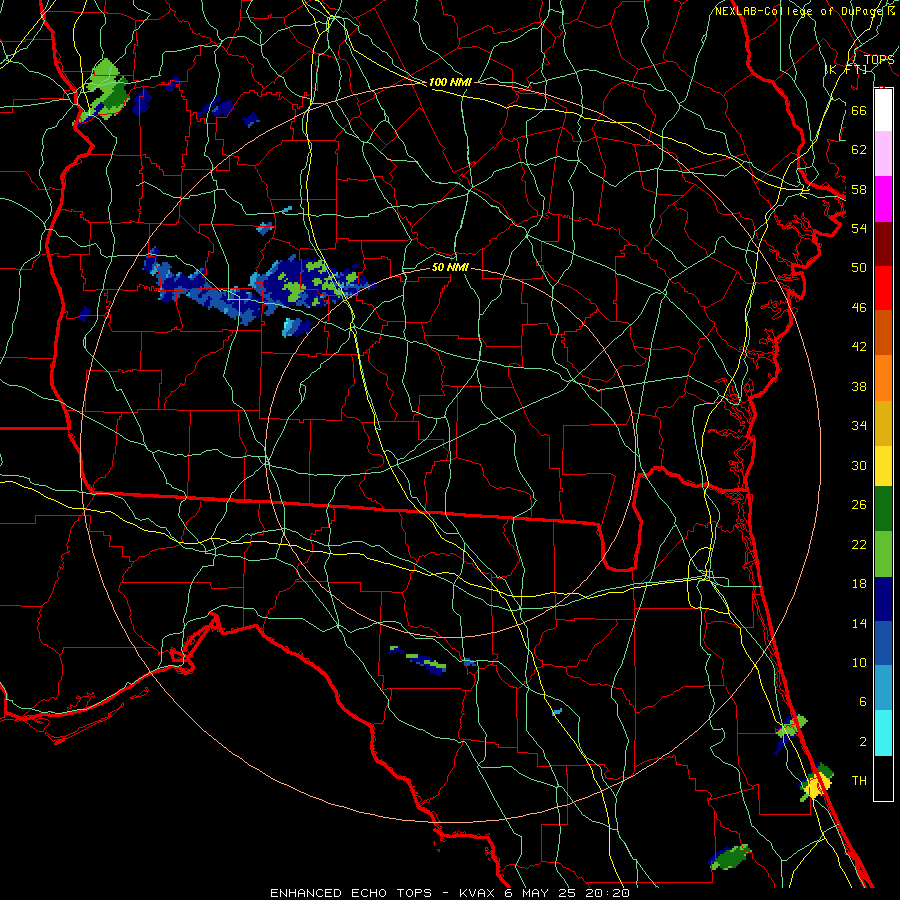Click the cyan legend swatch
900x900 pixels.
(x=883, y=733)
